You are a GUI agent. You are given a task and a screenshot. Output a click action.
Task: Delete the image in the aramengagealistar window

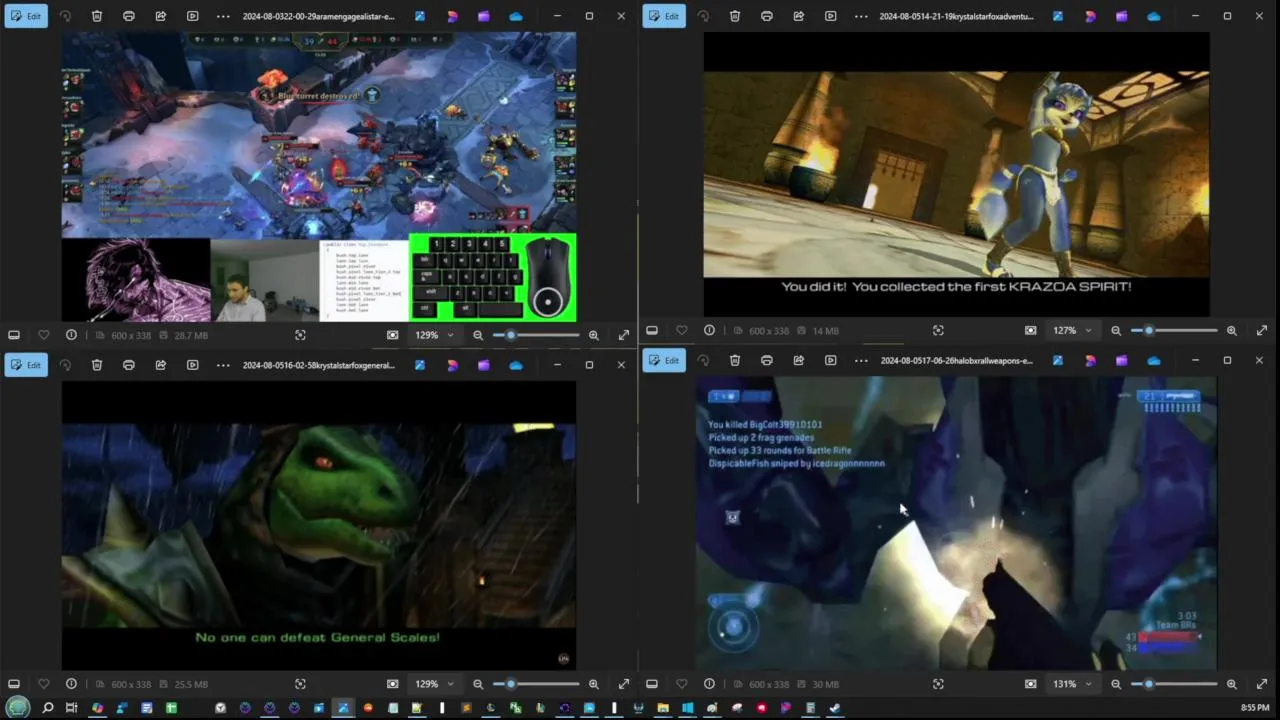point(97,16)
